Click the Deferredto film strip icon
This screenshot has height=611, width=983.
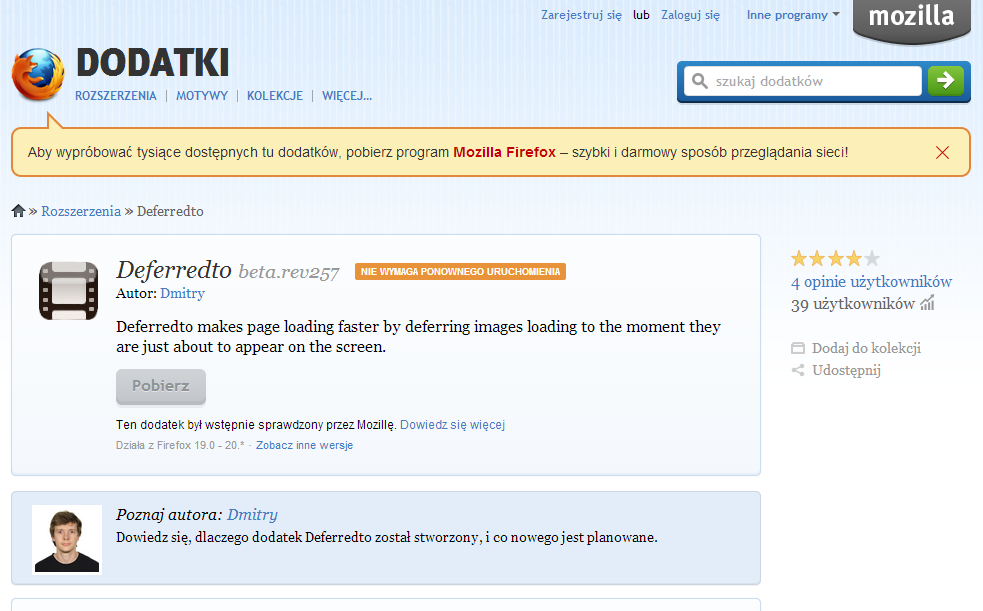(x=68, y=291)
